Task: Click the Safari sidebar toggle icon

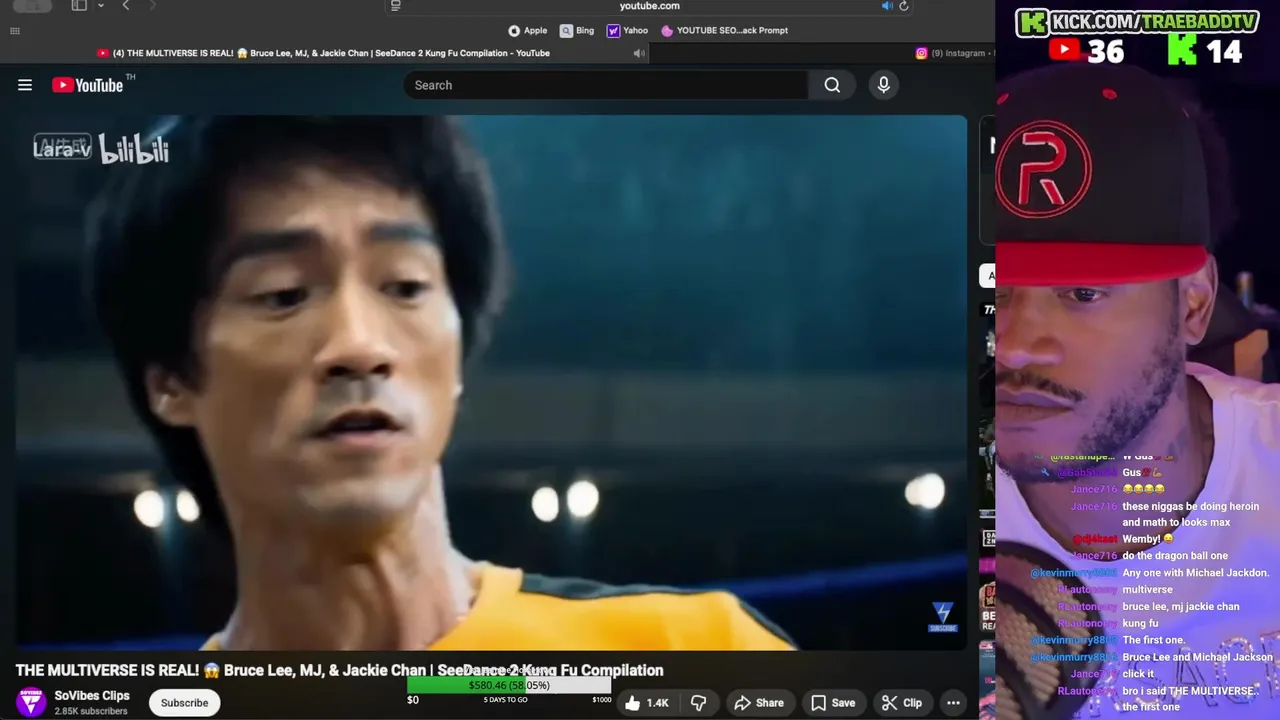Action: (79, 6)
